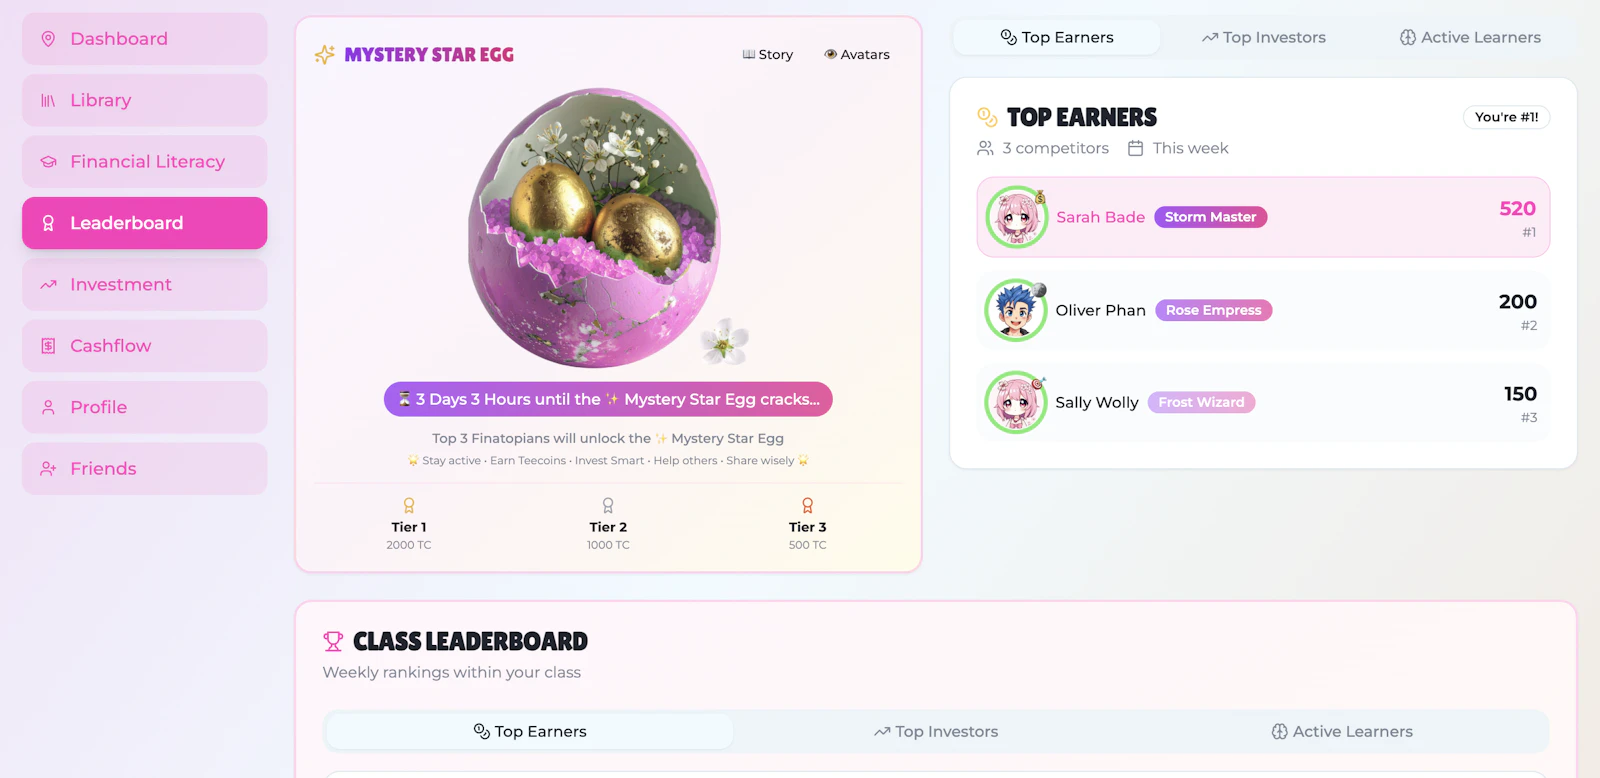Click the Tier 1 medal icon

[x=409, y=505]
